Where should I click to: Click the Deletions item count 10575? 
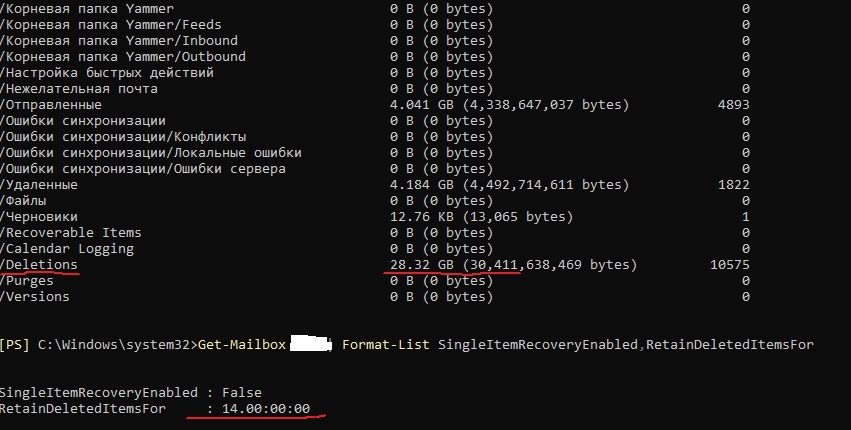click(x=729, y=265)
